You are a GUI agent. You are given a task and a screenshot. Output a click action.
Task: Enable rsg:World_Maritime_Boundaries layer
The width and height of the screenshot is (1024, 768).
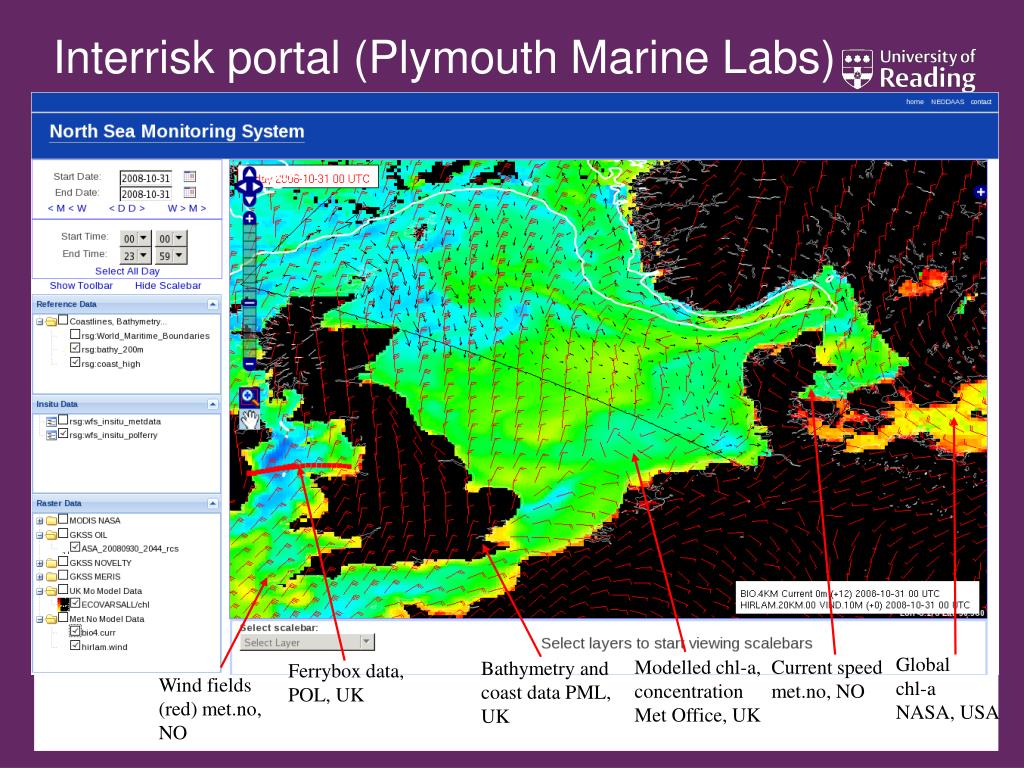75,334
